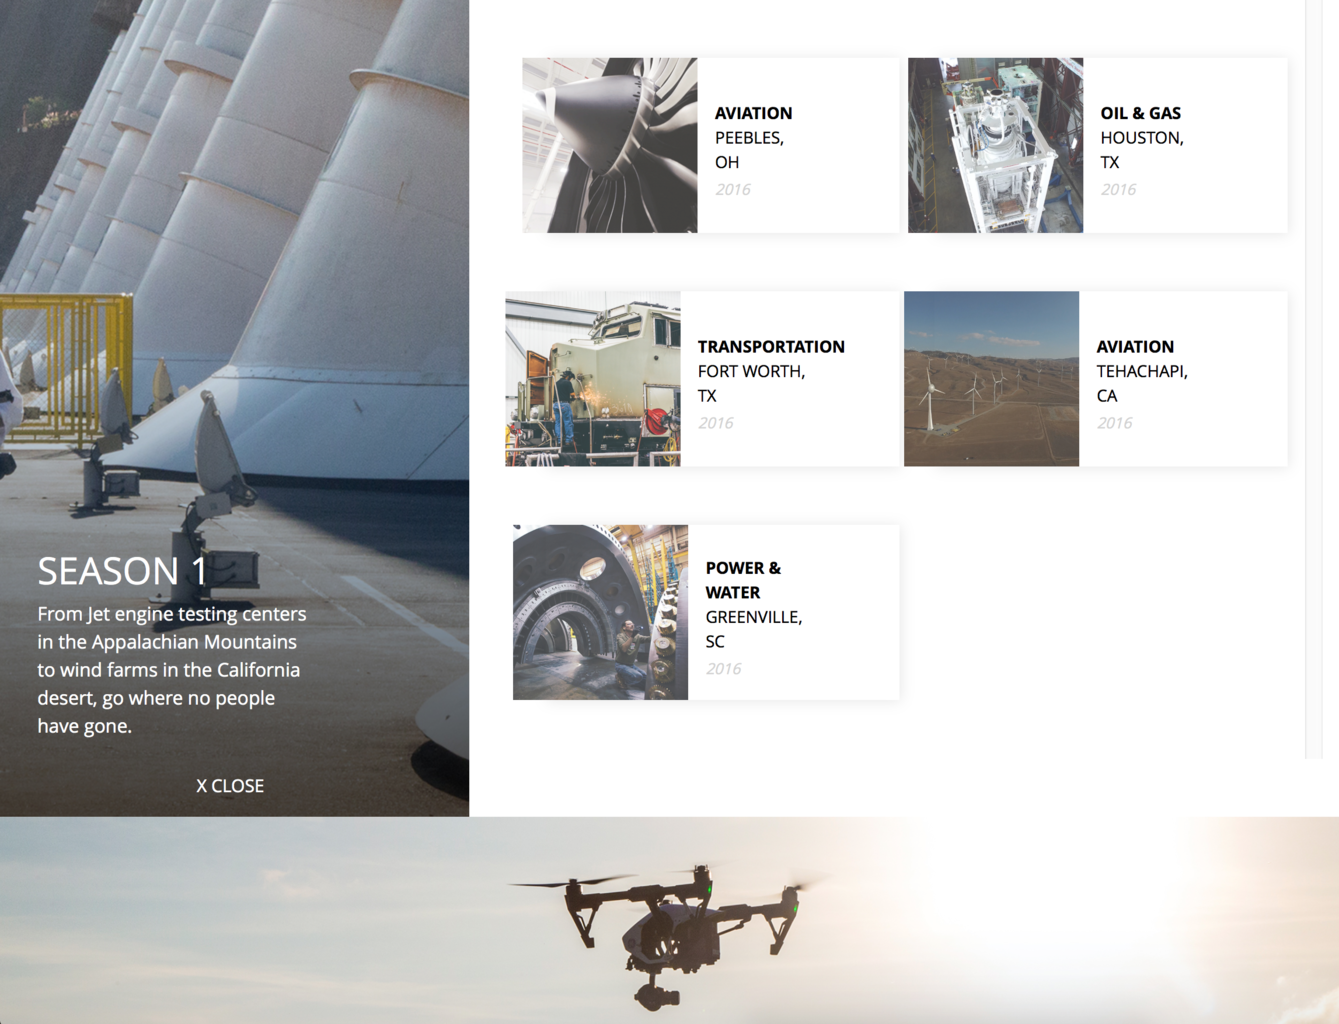
Task: Click the Season 1 description text
Action: [x=172, y=670]
